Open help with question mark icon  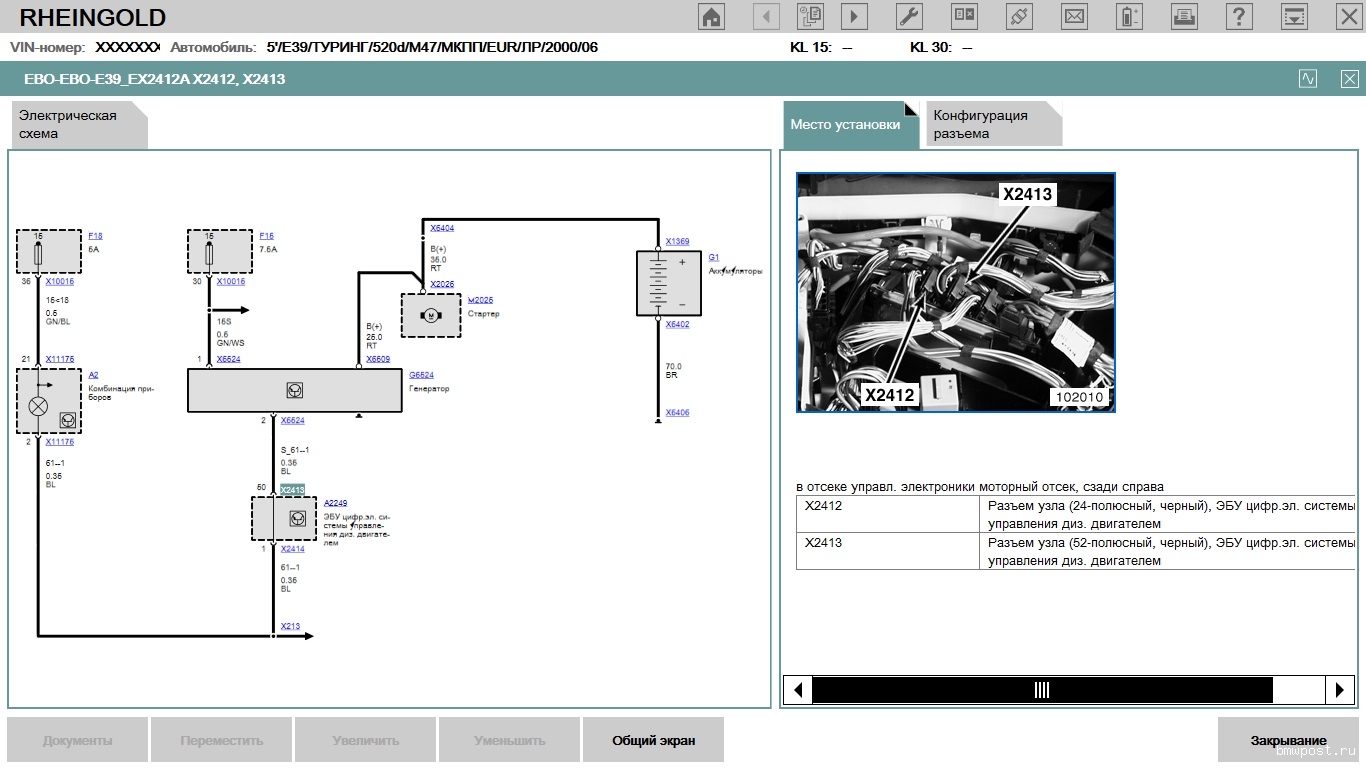1239,16
